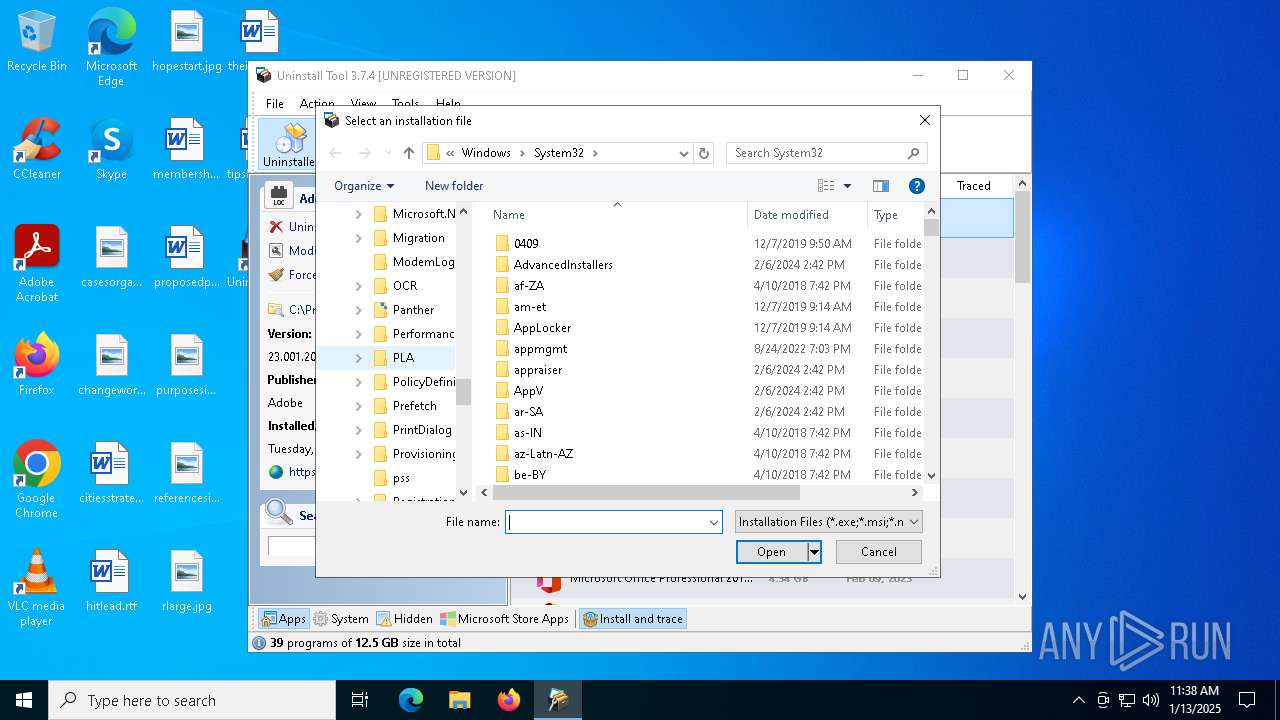Select the Install and trace tab
Image resolution: width=1280 pixels, height=720 pixels.
633,619
